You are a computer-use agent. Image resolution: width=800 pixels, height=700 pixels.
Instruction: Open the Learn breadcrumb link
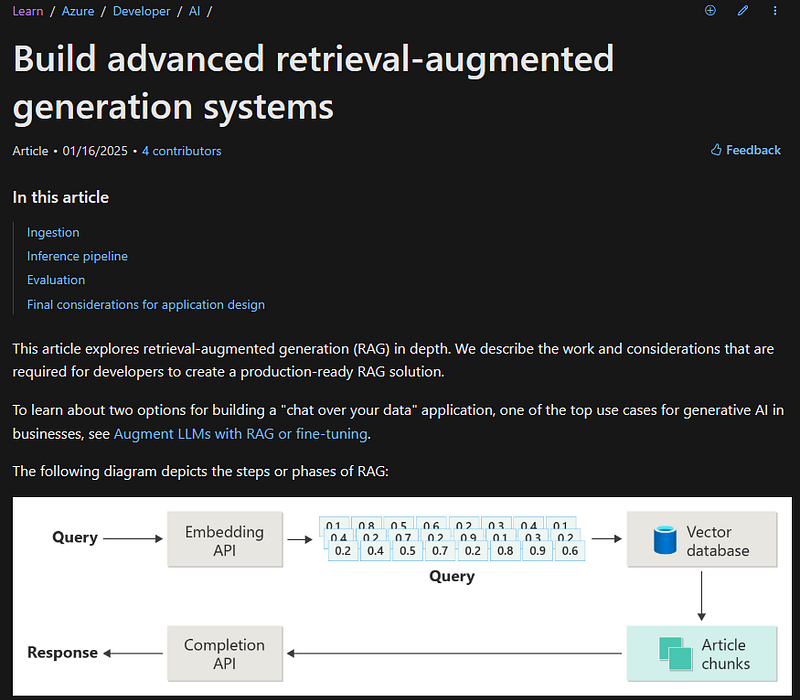pyautogui.click(x=28, y=11)
